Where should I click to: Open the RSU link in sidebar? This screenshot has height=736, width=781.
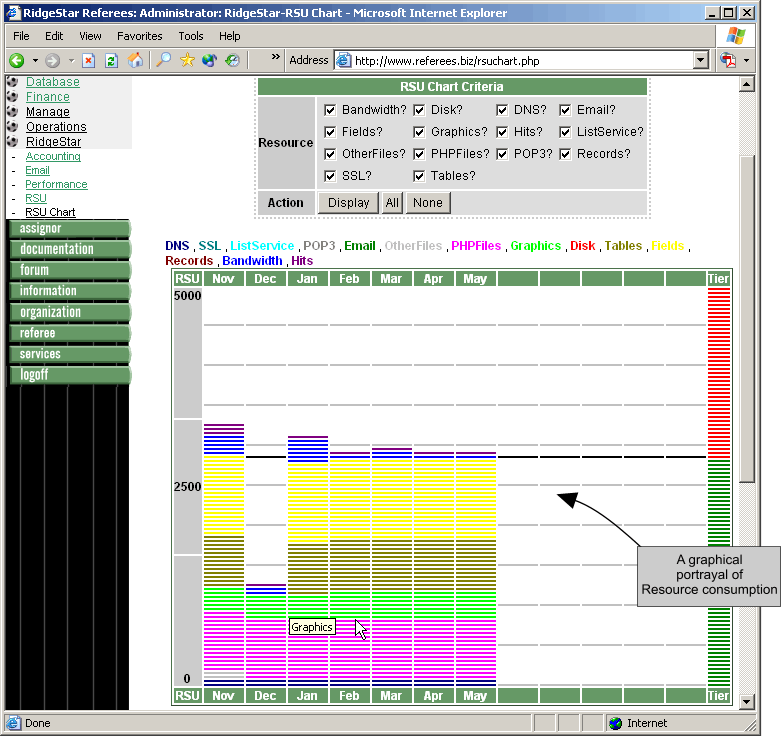click(36, 198)
